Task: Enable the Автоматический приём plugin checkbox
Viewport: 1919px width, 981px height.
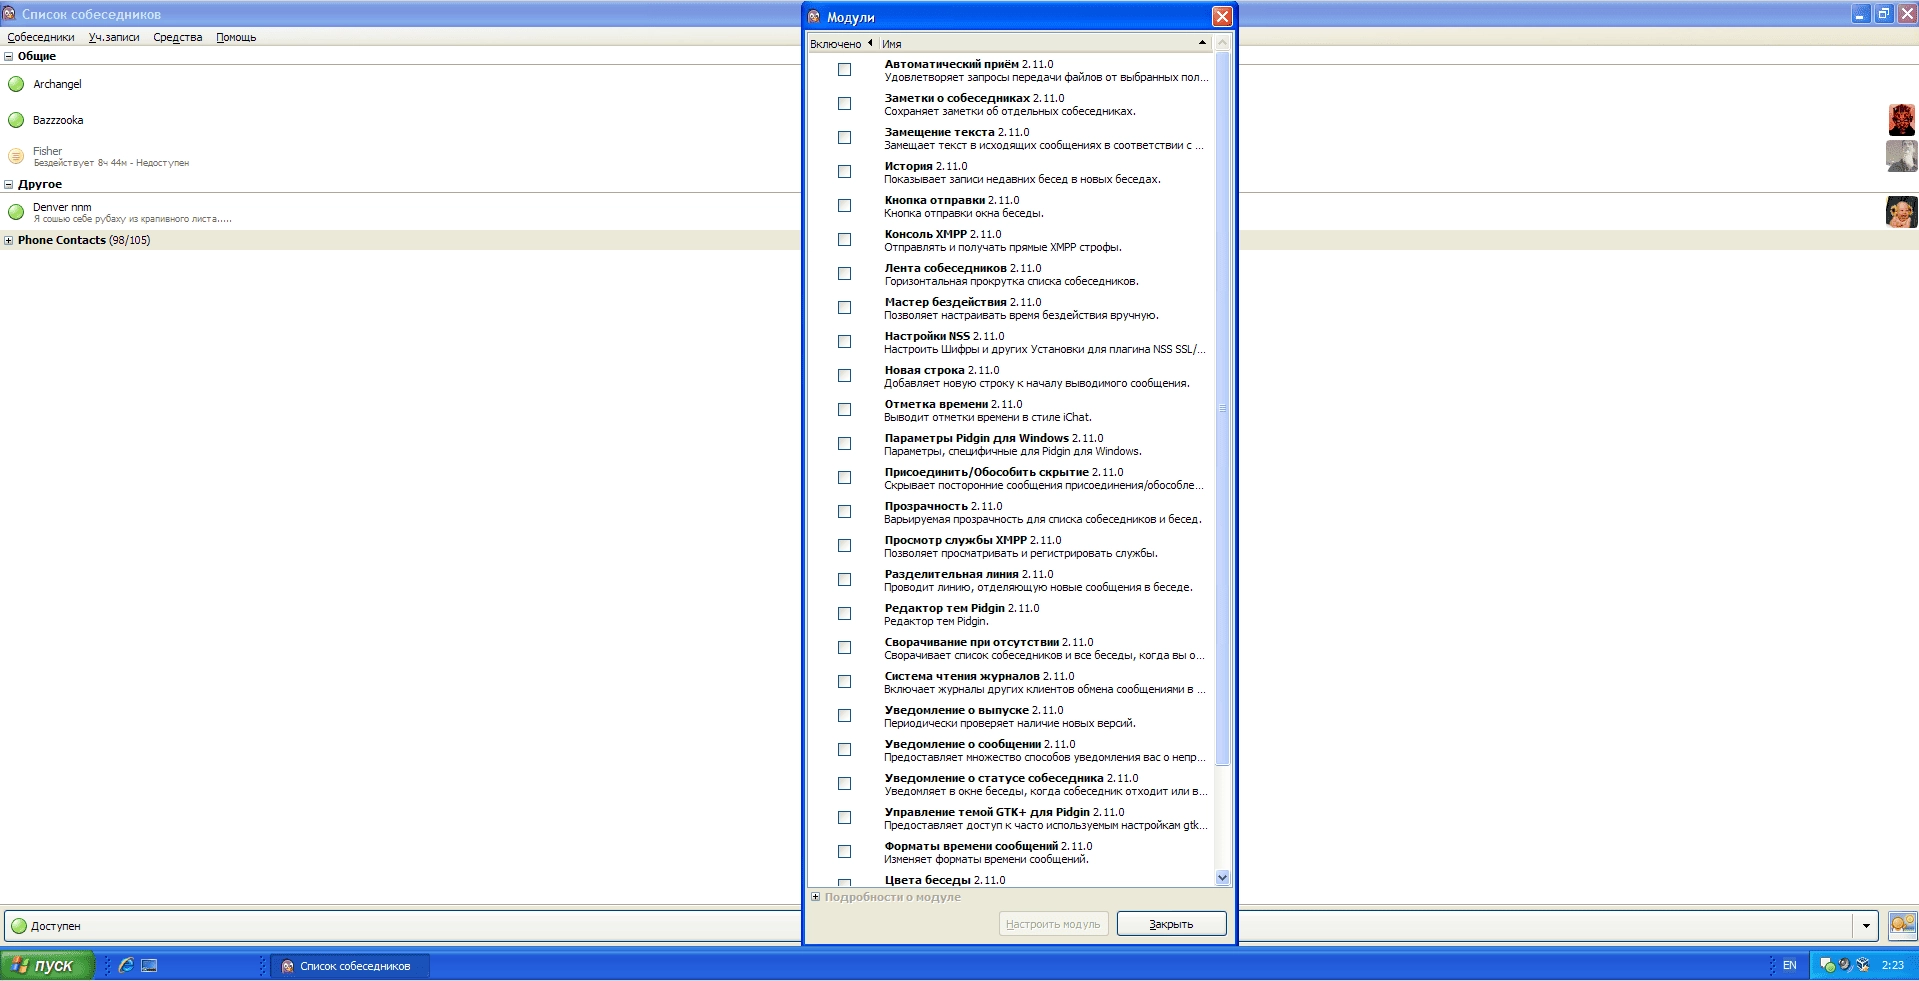Action: pyautogui.click(x=844, y=70)
